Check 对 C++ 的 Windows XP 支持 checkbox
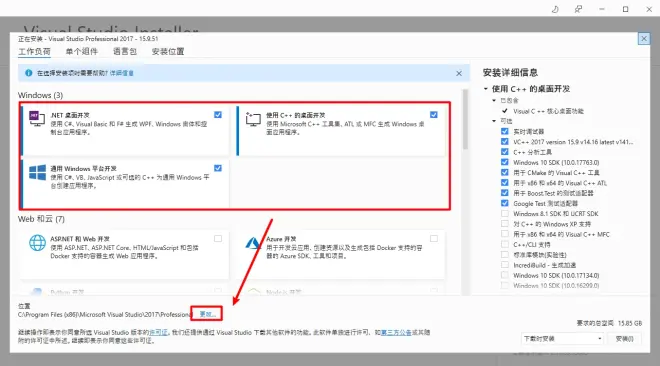 point(505,224)
